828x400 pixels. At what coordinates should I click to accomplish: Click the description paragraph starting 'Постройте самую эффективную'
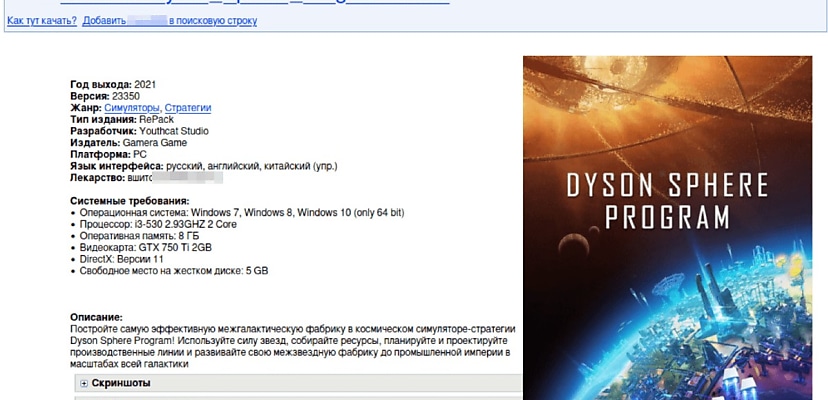(293, 347)
